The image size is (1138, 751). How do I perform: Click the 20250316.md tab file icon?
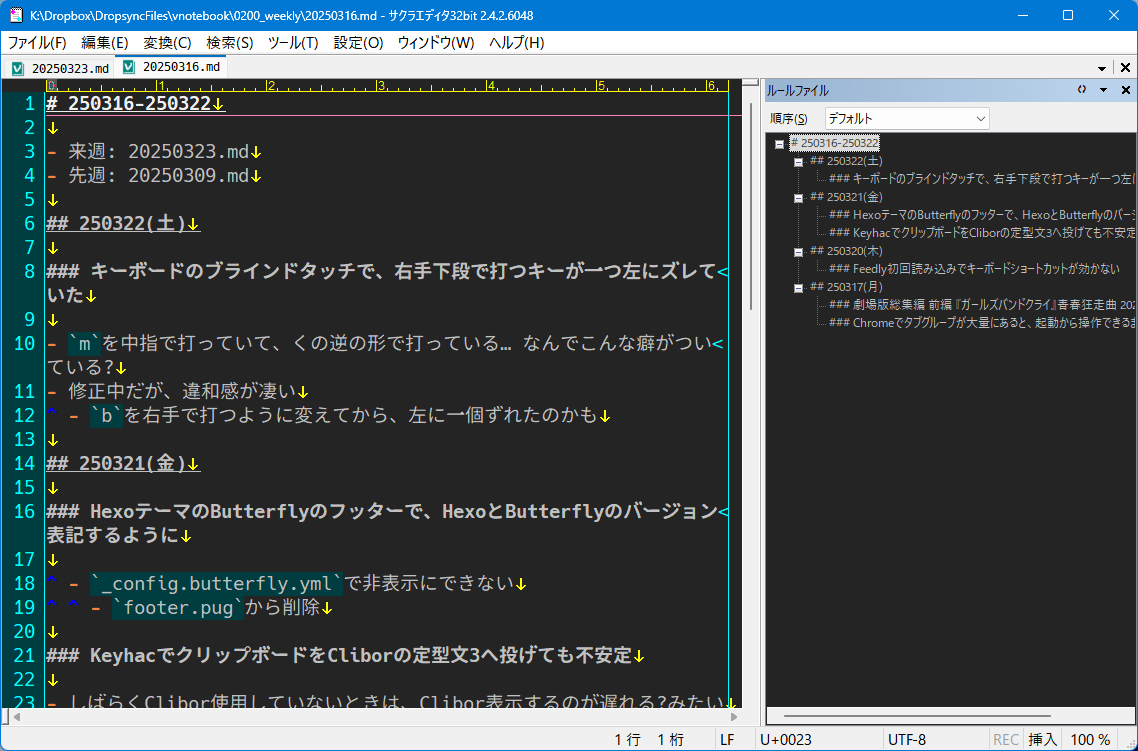tap(130, 67)
